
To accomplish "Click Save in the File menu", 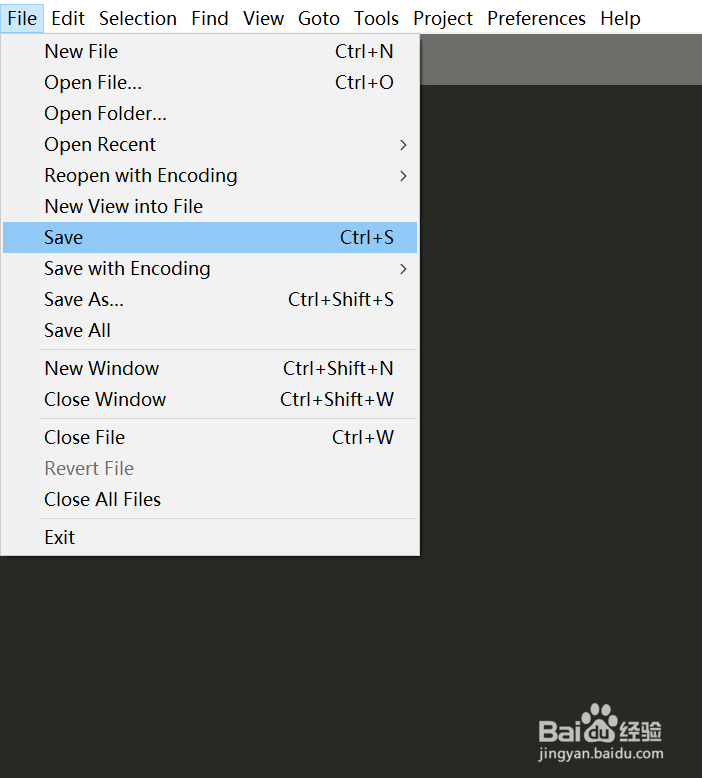I will point(64,238).
